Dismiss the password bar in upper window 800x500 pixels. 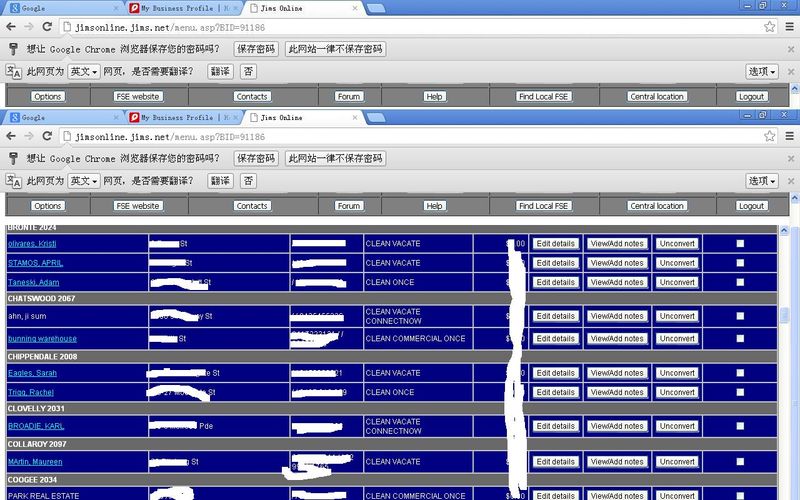tap(791, 49)
